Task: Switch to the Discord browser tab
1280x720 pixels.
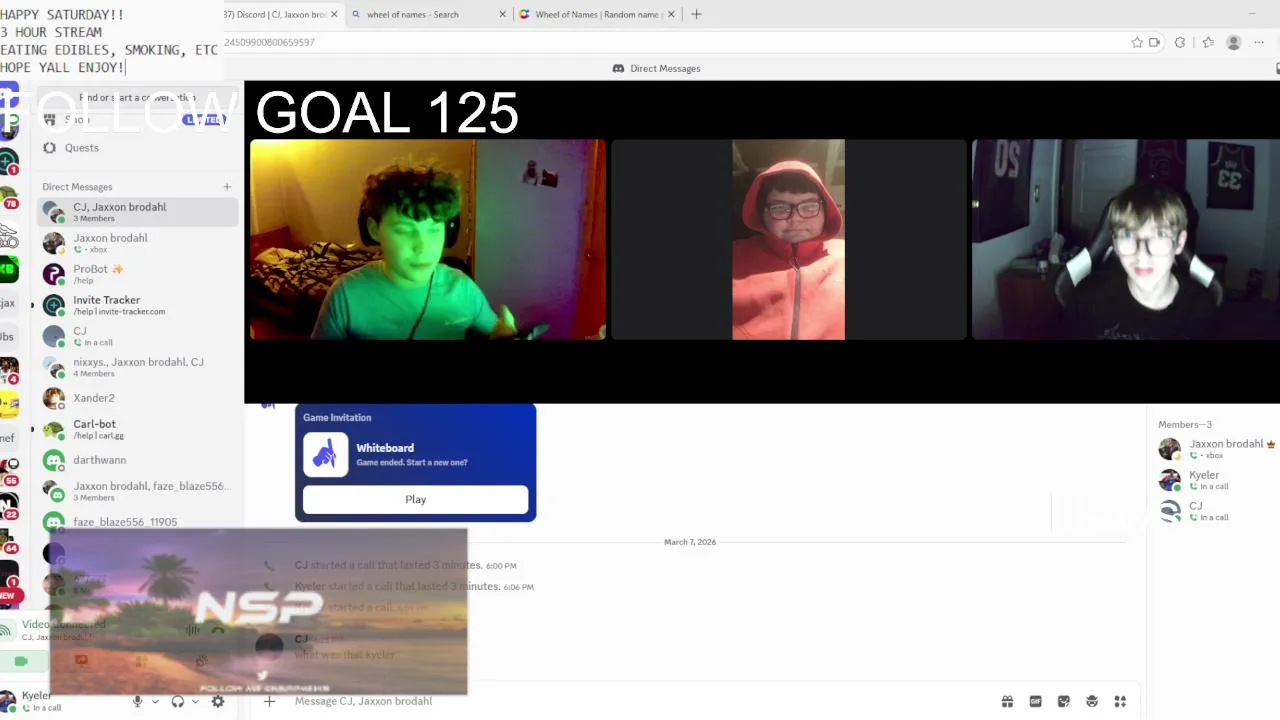Action: [x=275, y=14]
